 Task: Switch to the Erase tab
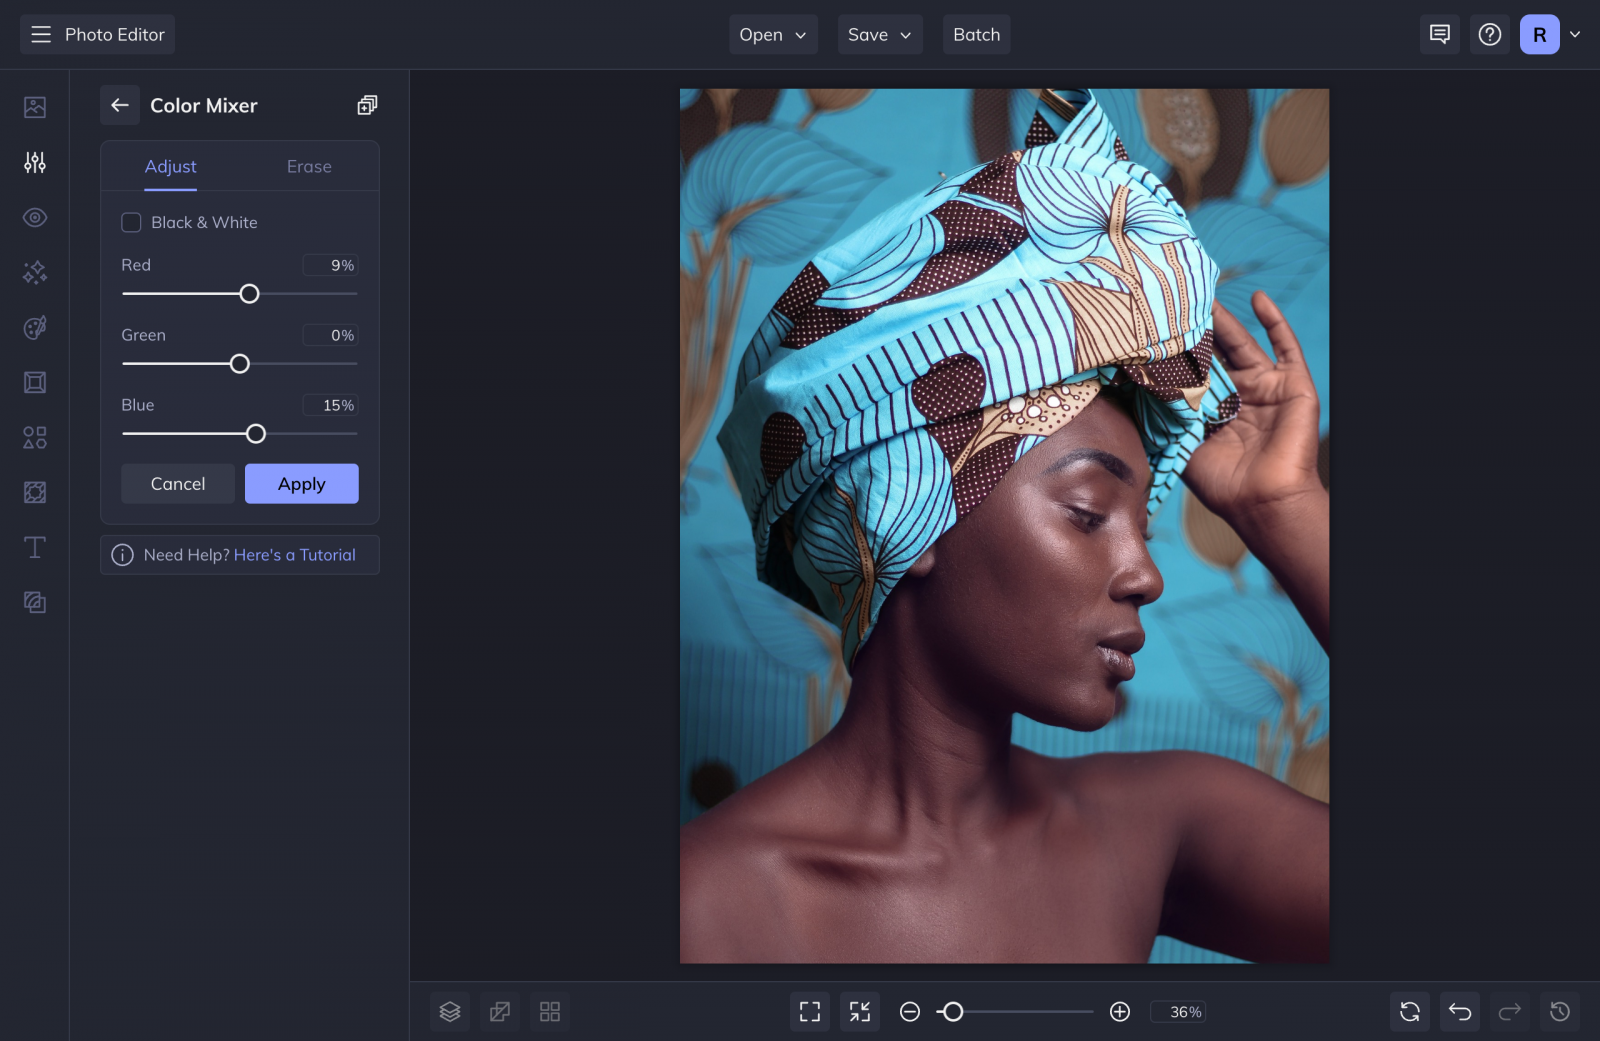tap(308, 166)
